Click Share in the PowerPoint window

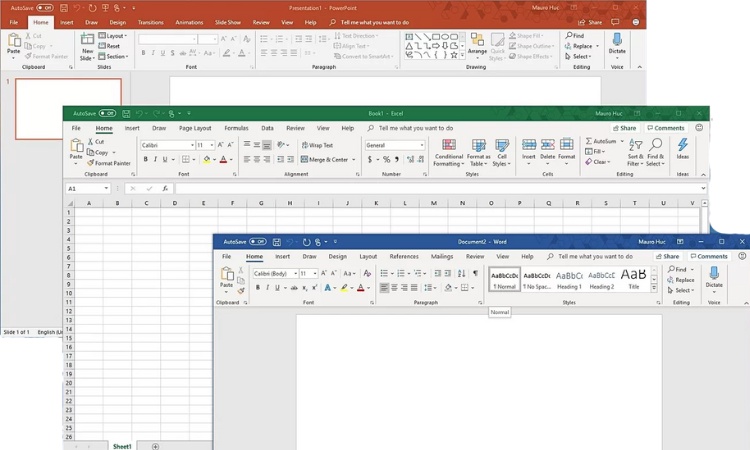(x=590, y=22)
